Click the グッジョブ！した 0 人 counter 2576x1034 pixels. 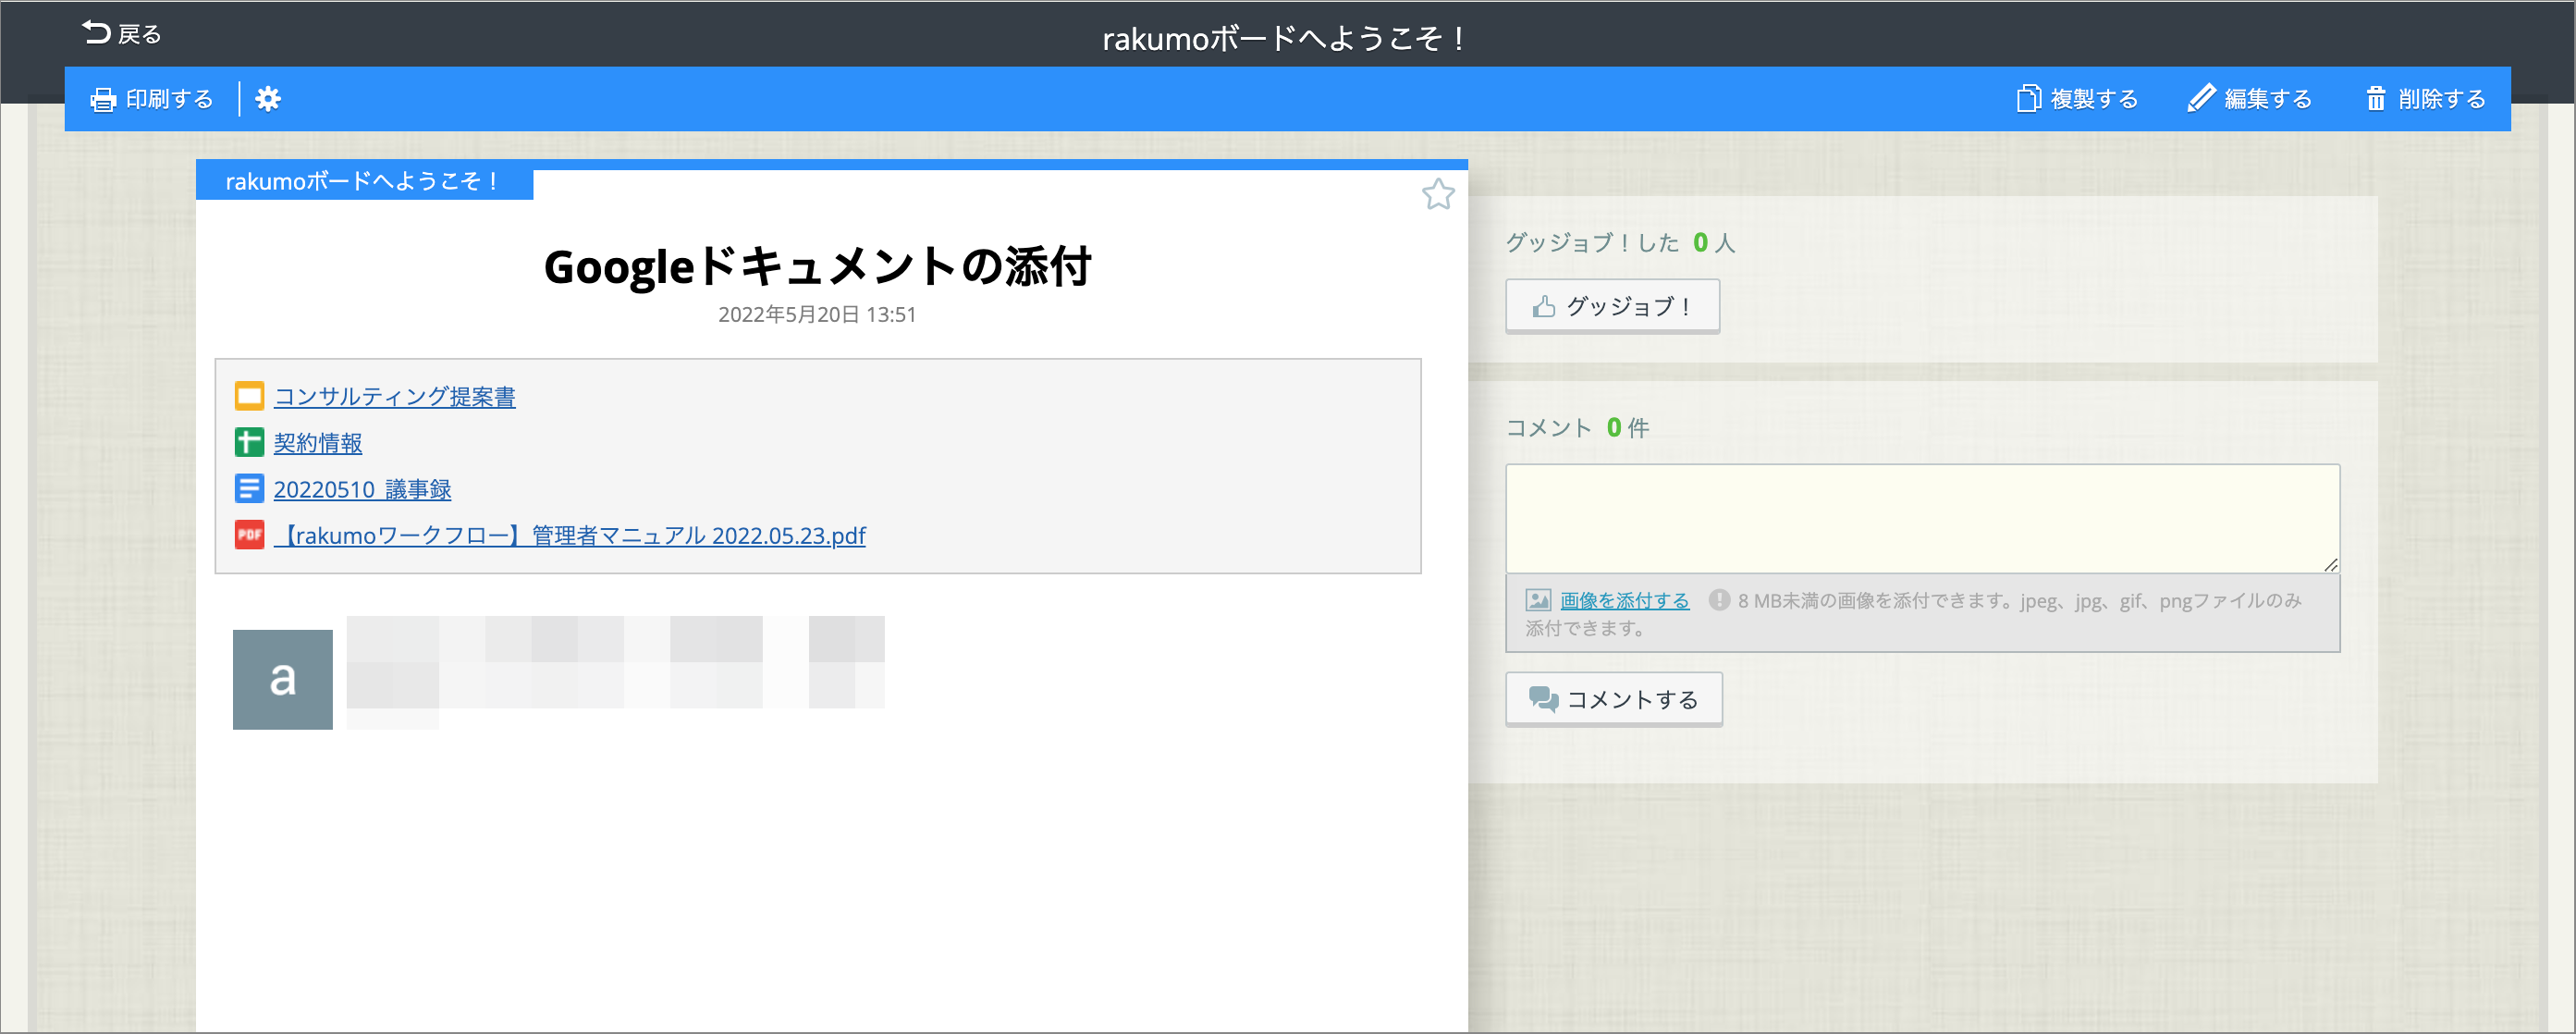(1620, 242)
